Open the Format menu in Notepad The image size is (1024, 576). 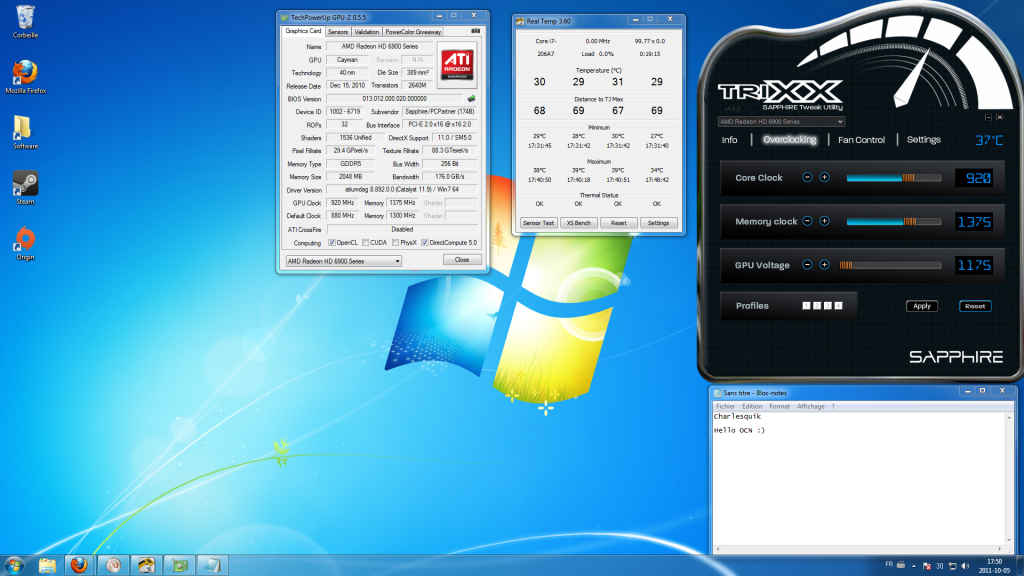(779, 406)
